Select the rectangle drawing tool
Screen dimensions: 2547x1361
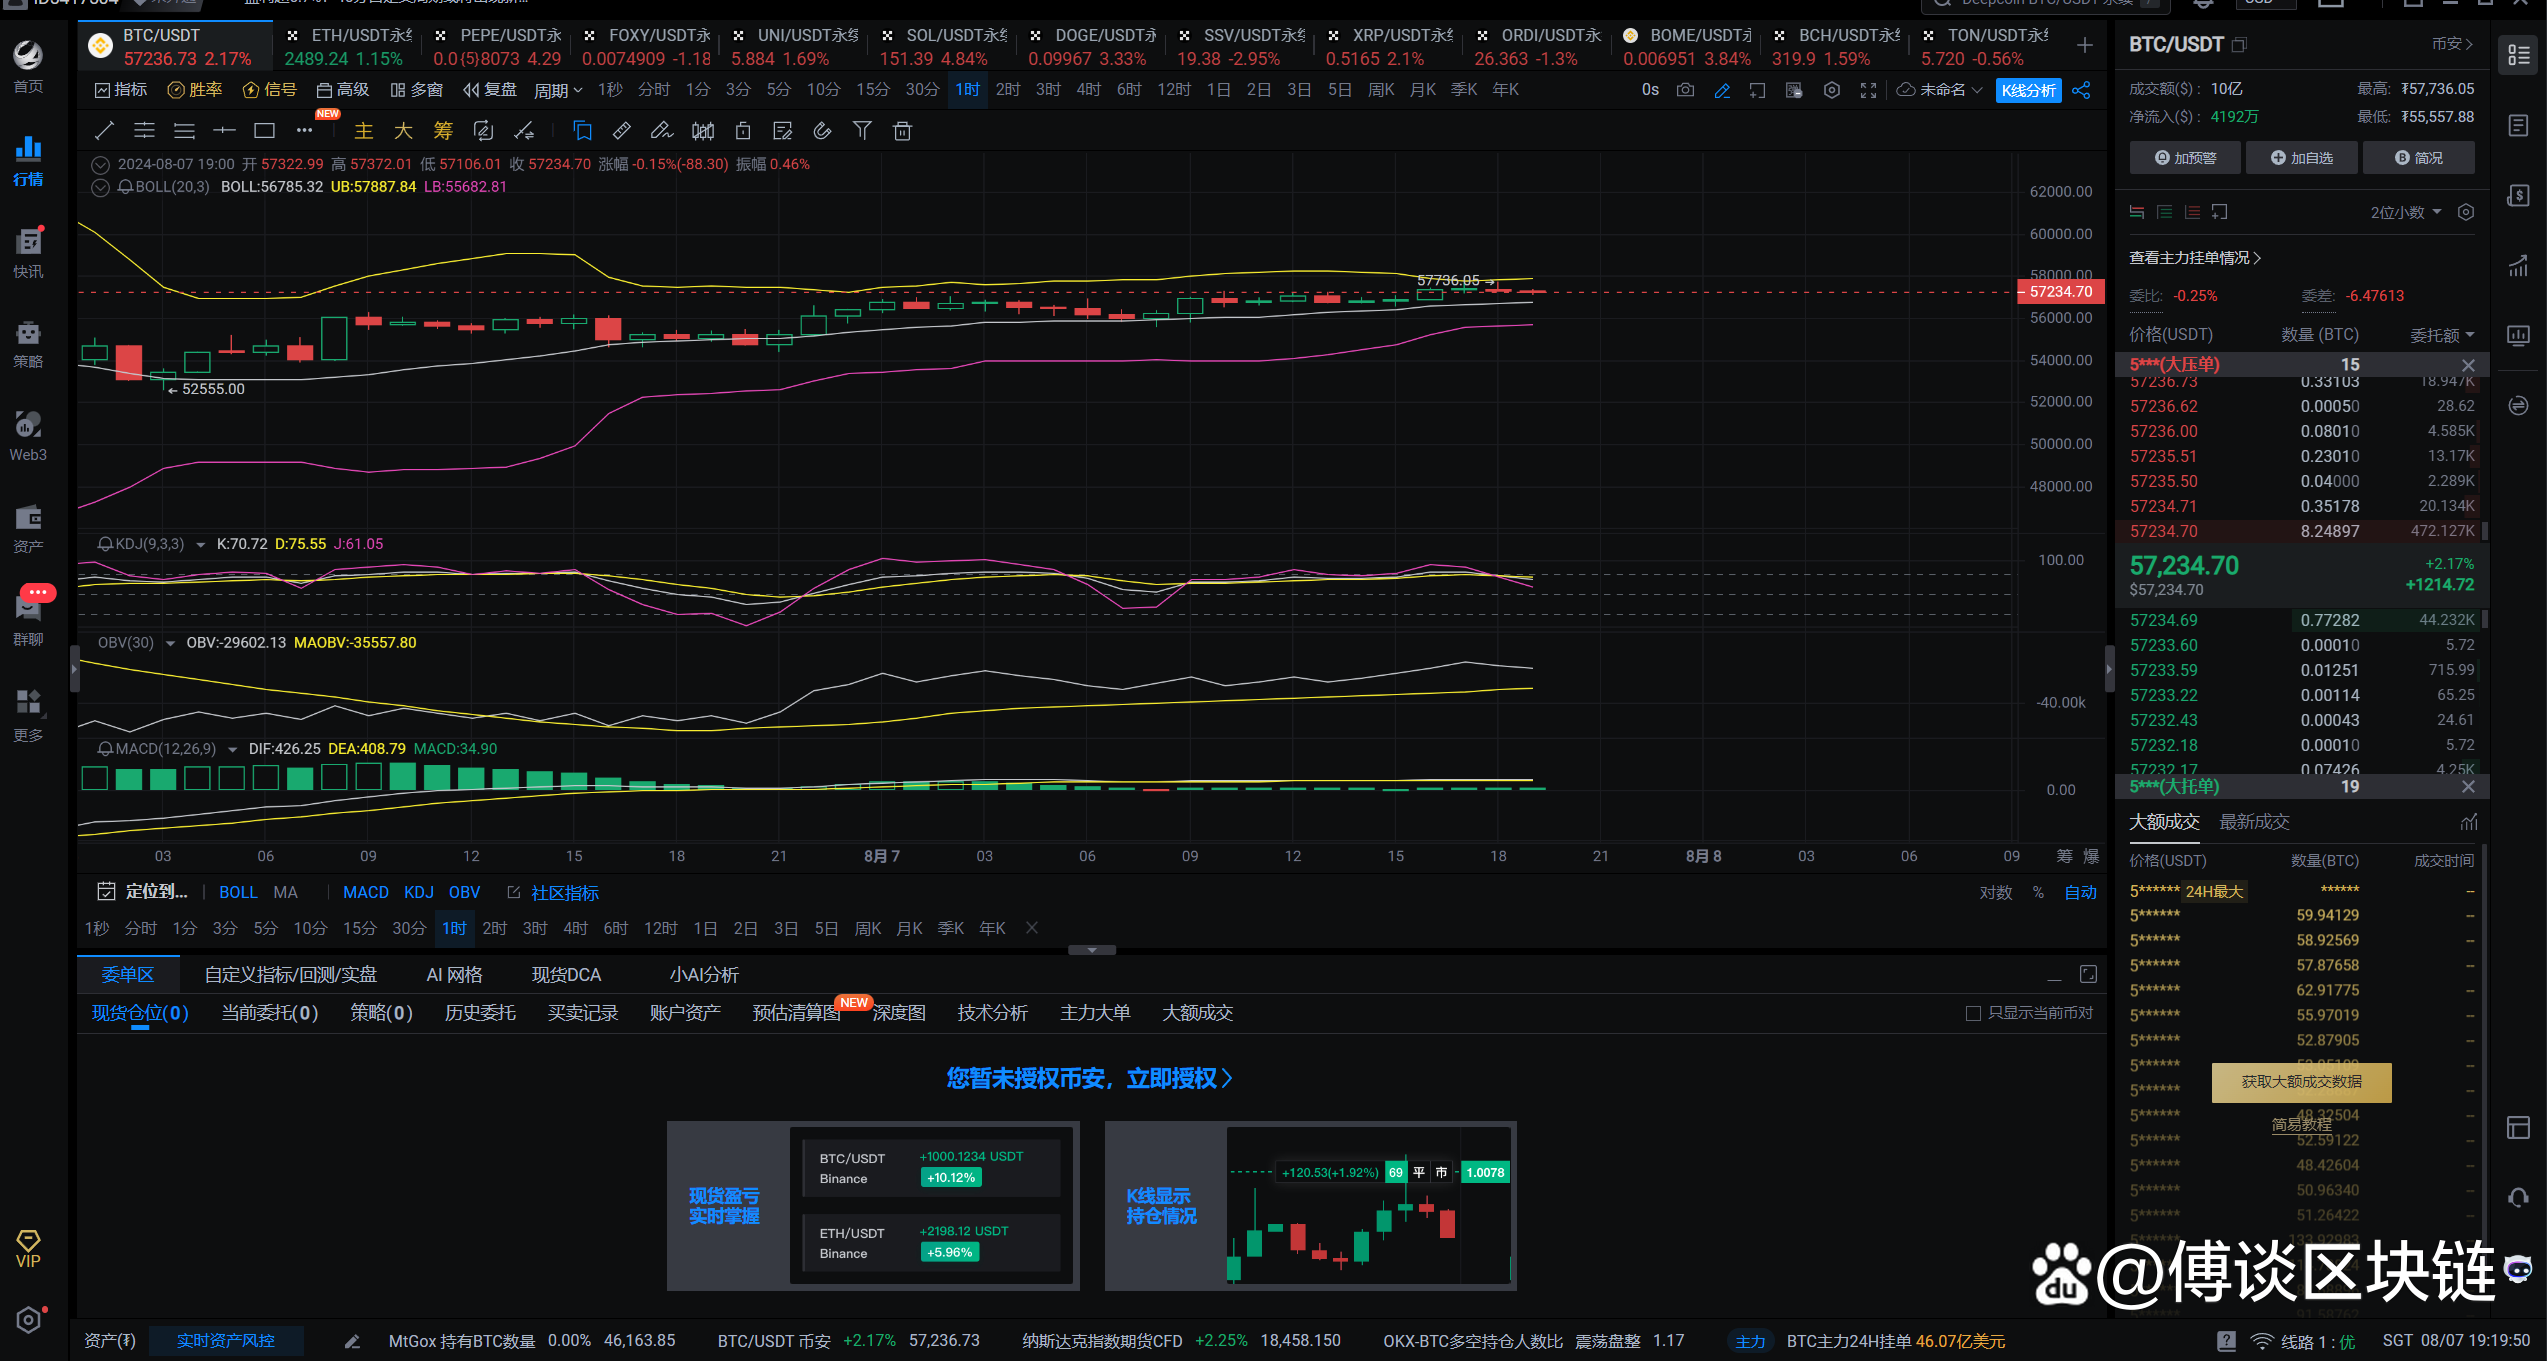tap(264, 131)
